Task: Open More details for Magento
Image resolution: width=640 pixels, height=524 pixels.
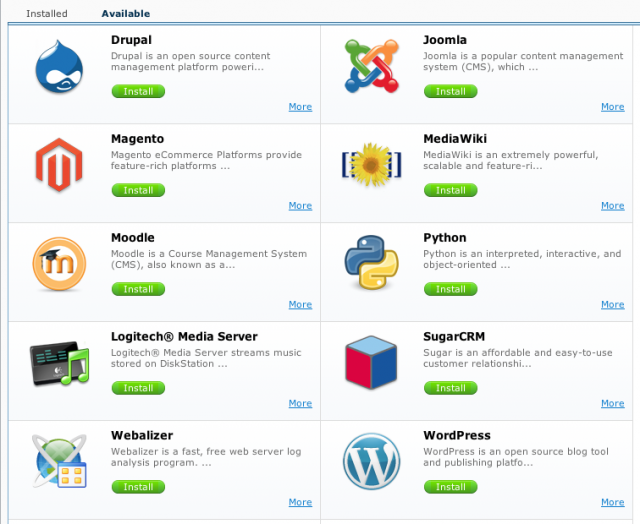Action: click(300, 206)
